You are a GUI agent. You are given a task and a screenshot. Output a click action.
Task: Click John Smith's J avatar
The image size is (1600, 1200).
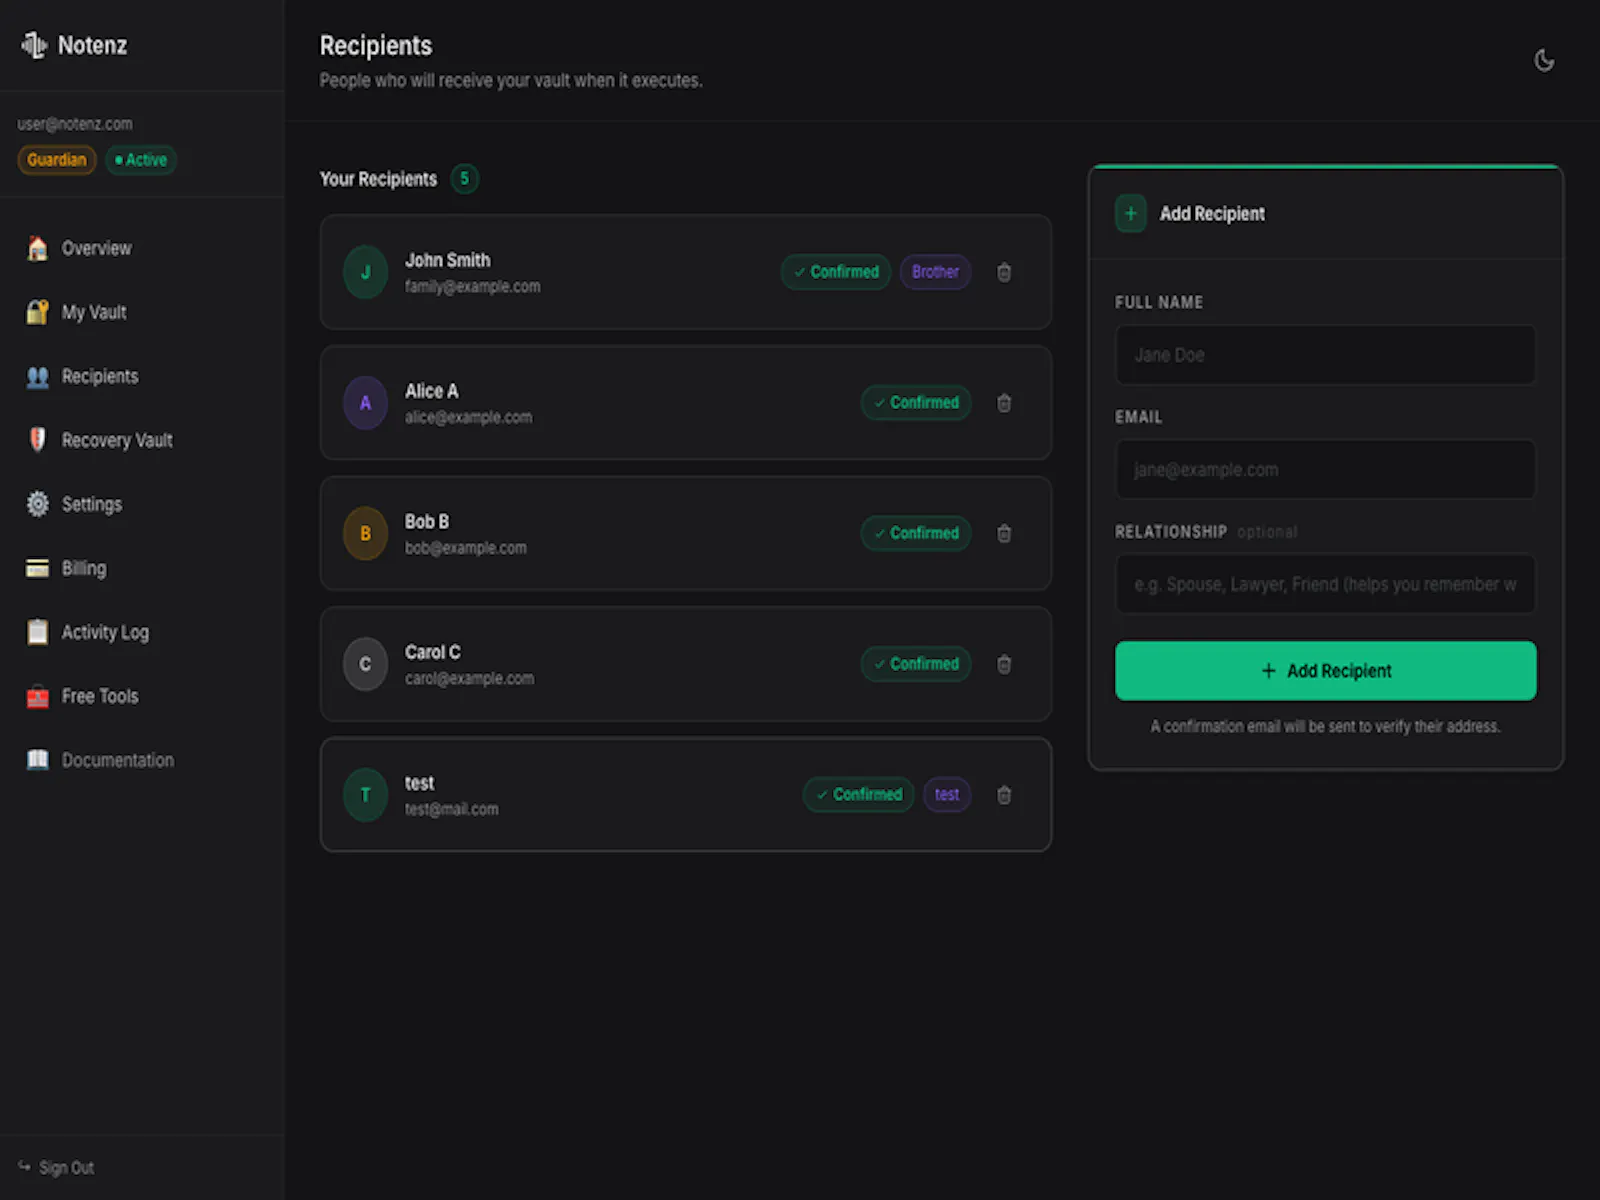click(x=365, y=272)
